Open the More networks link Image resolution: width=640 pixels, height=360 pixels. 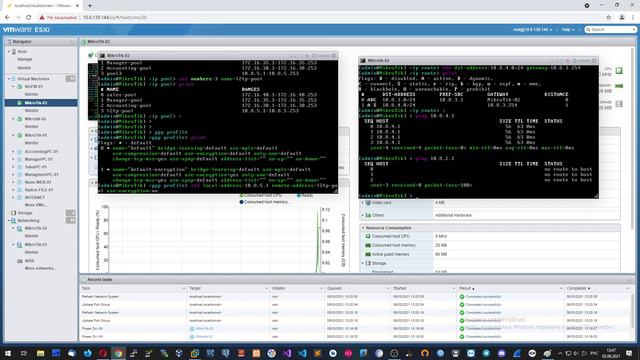pos(40,269)
